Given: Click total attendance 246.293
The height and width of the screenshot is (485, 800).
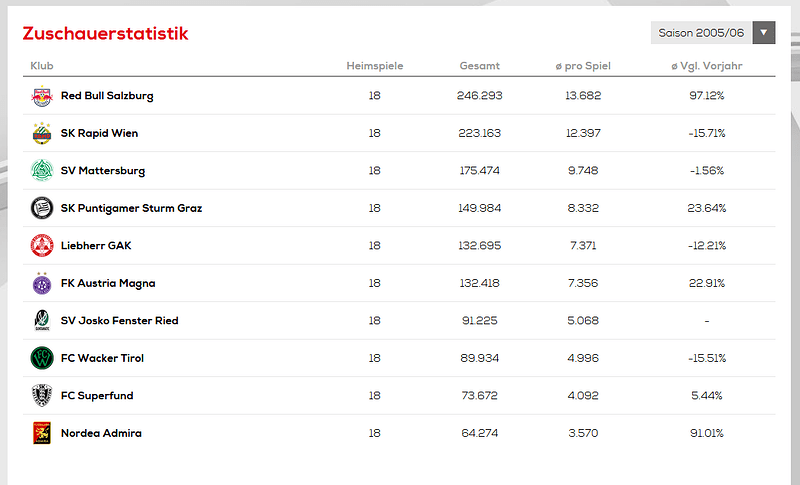Looking at the screenshot, I should (480, 96).
